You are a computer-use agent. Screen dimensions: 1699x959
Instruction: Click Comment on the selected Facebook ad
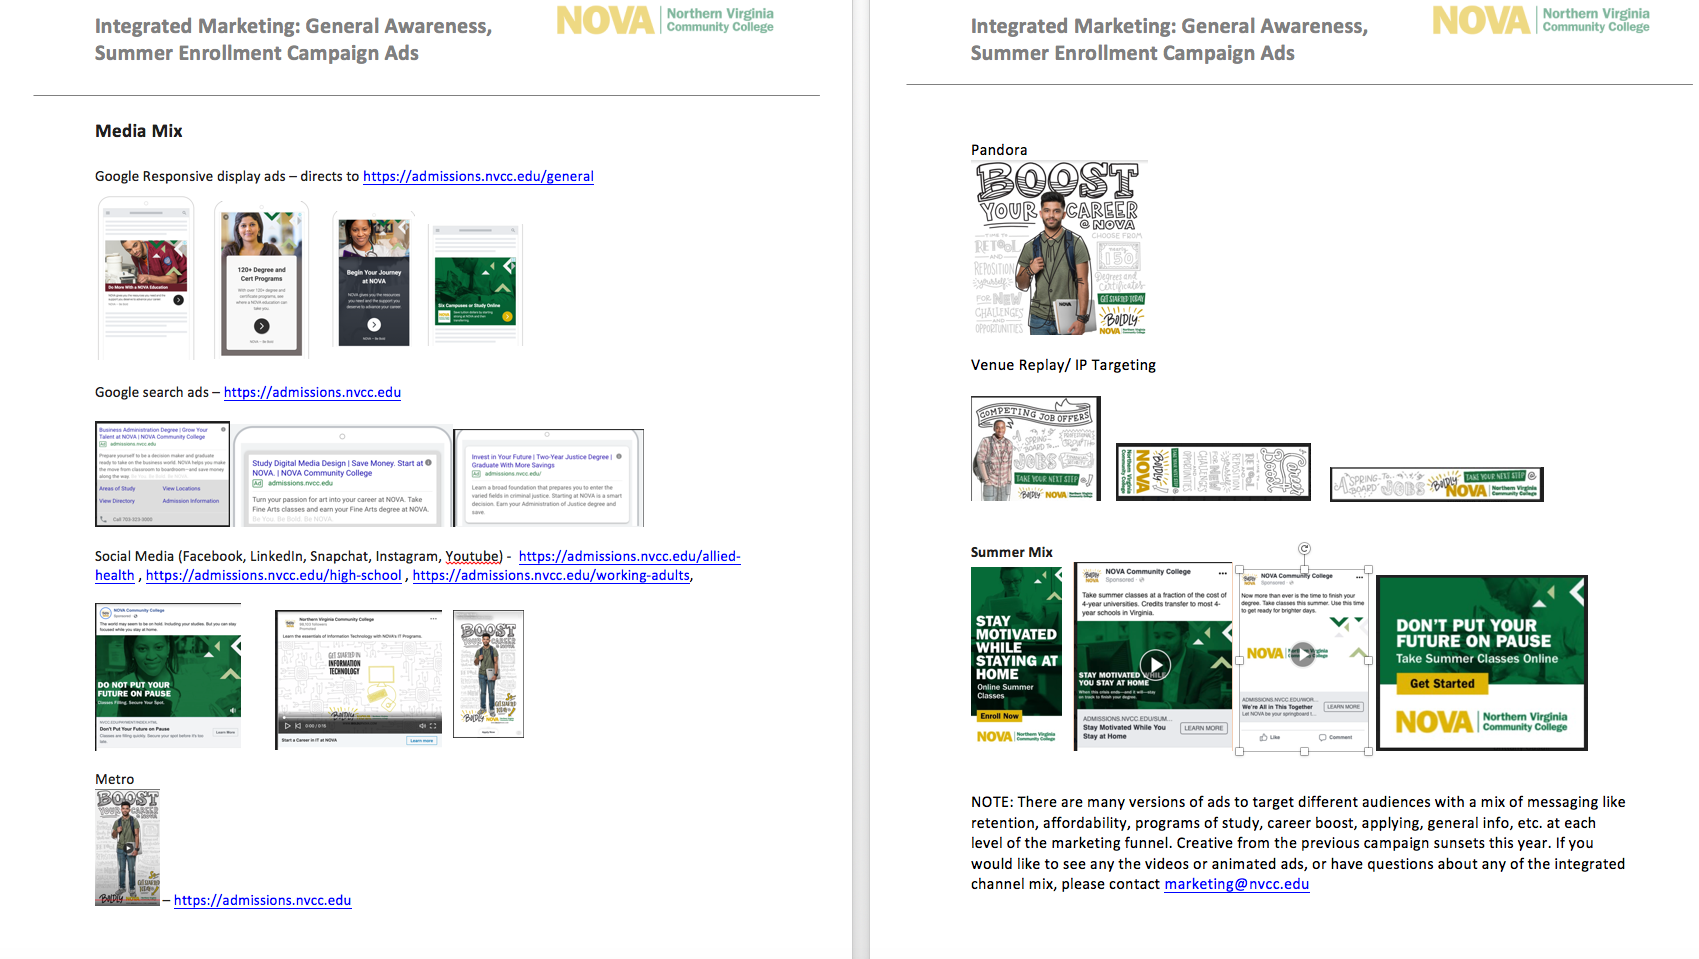(x=1335, y=737)
